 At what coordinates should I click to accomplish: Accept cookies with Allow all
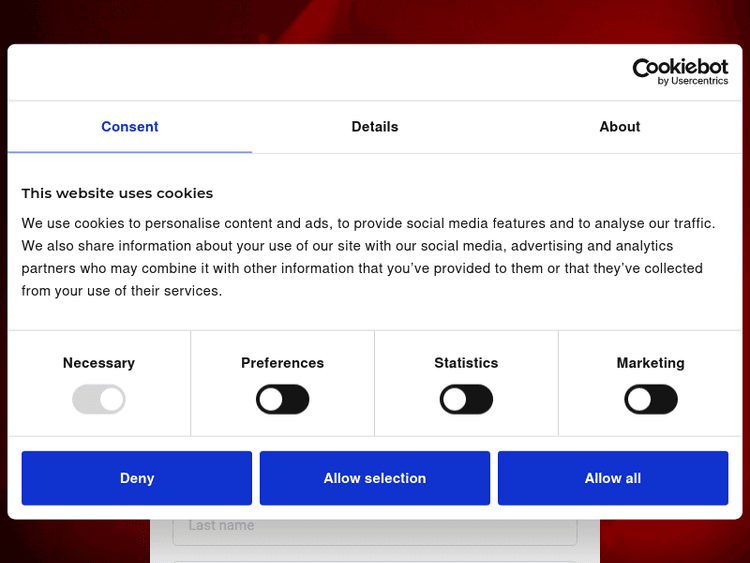(x=613, y=478)
